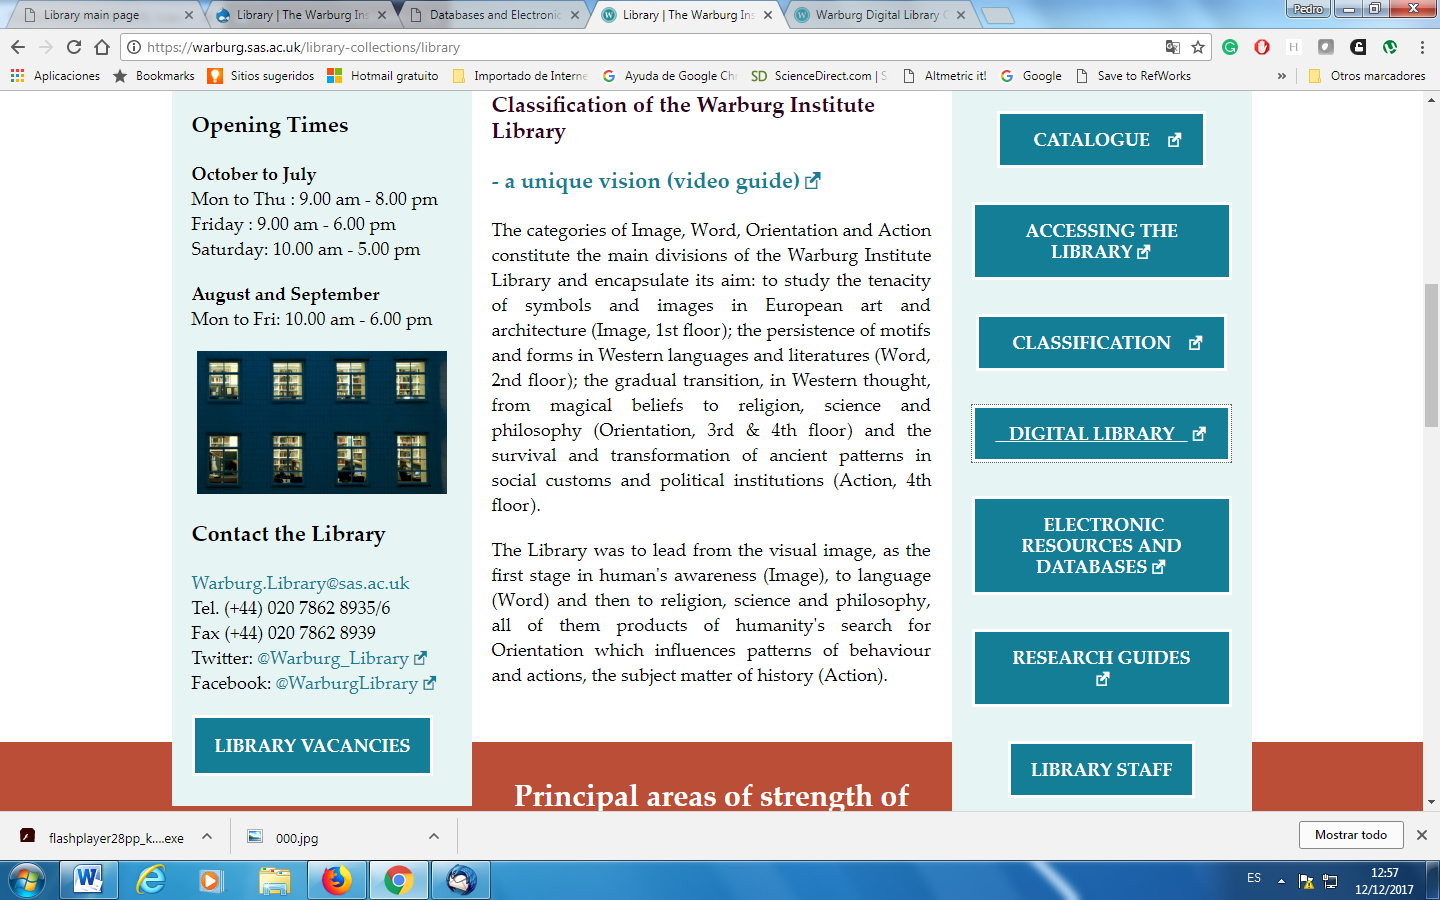Close the Library main page tab

click(x=189, y=15)
